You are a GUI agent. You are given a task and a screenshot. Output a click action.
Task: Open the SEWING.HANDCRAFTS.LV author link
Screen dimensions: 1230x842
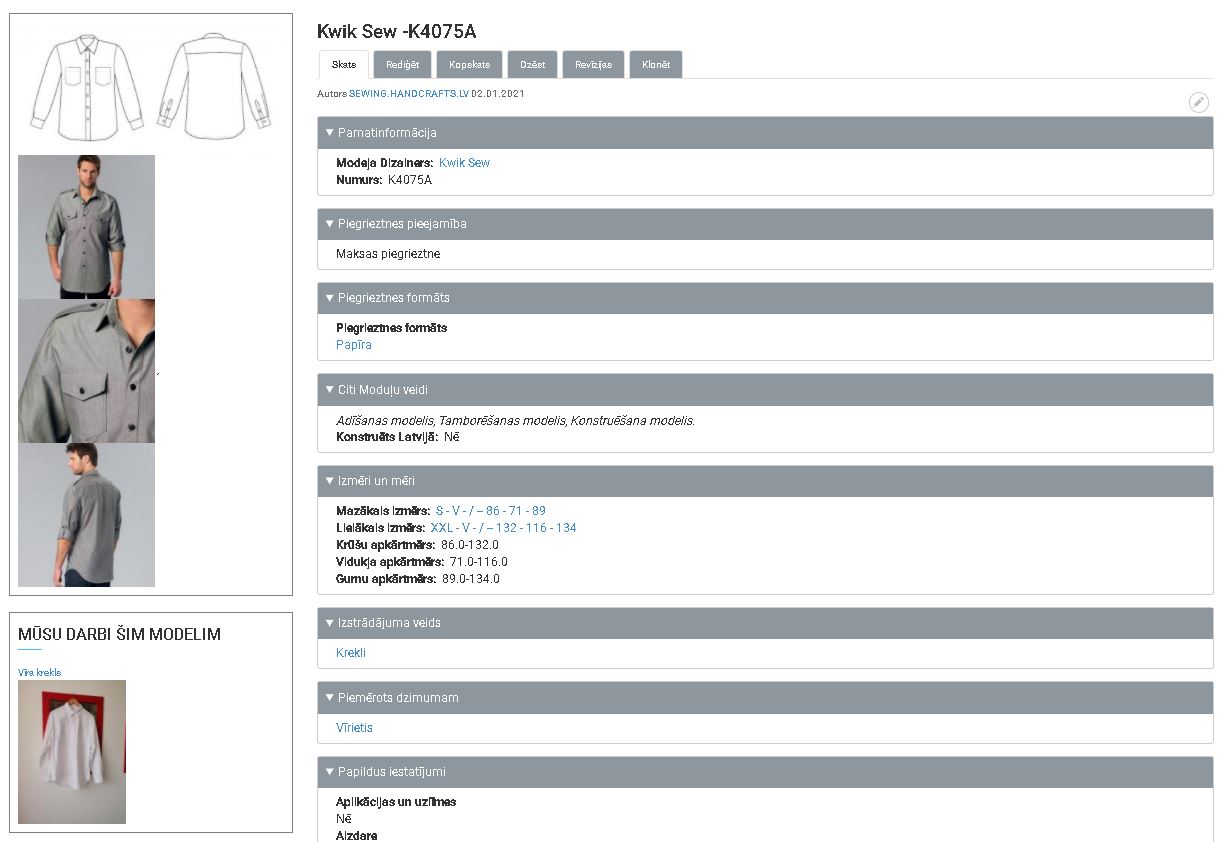[409, 94]
